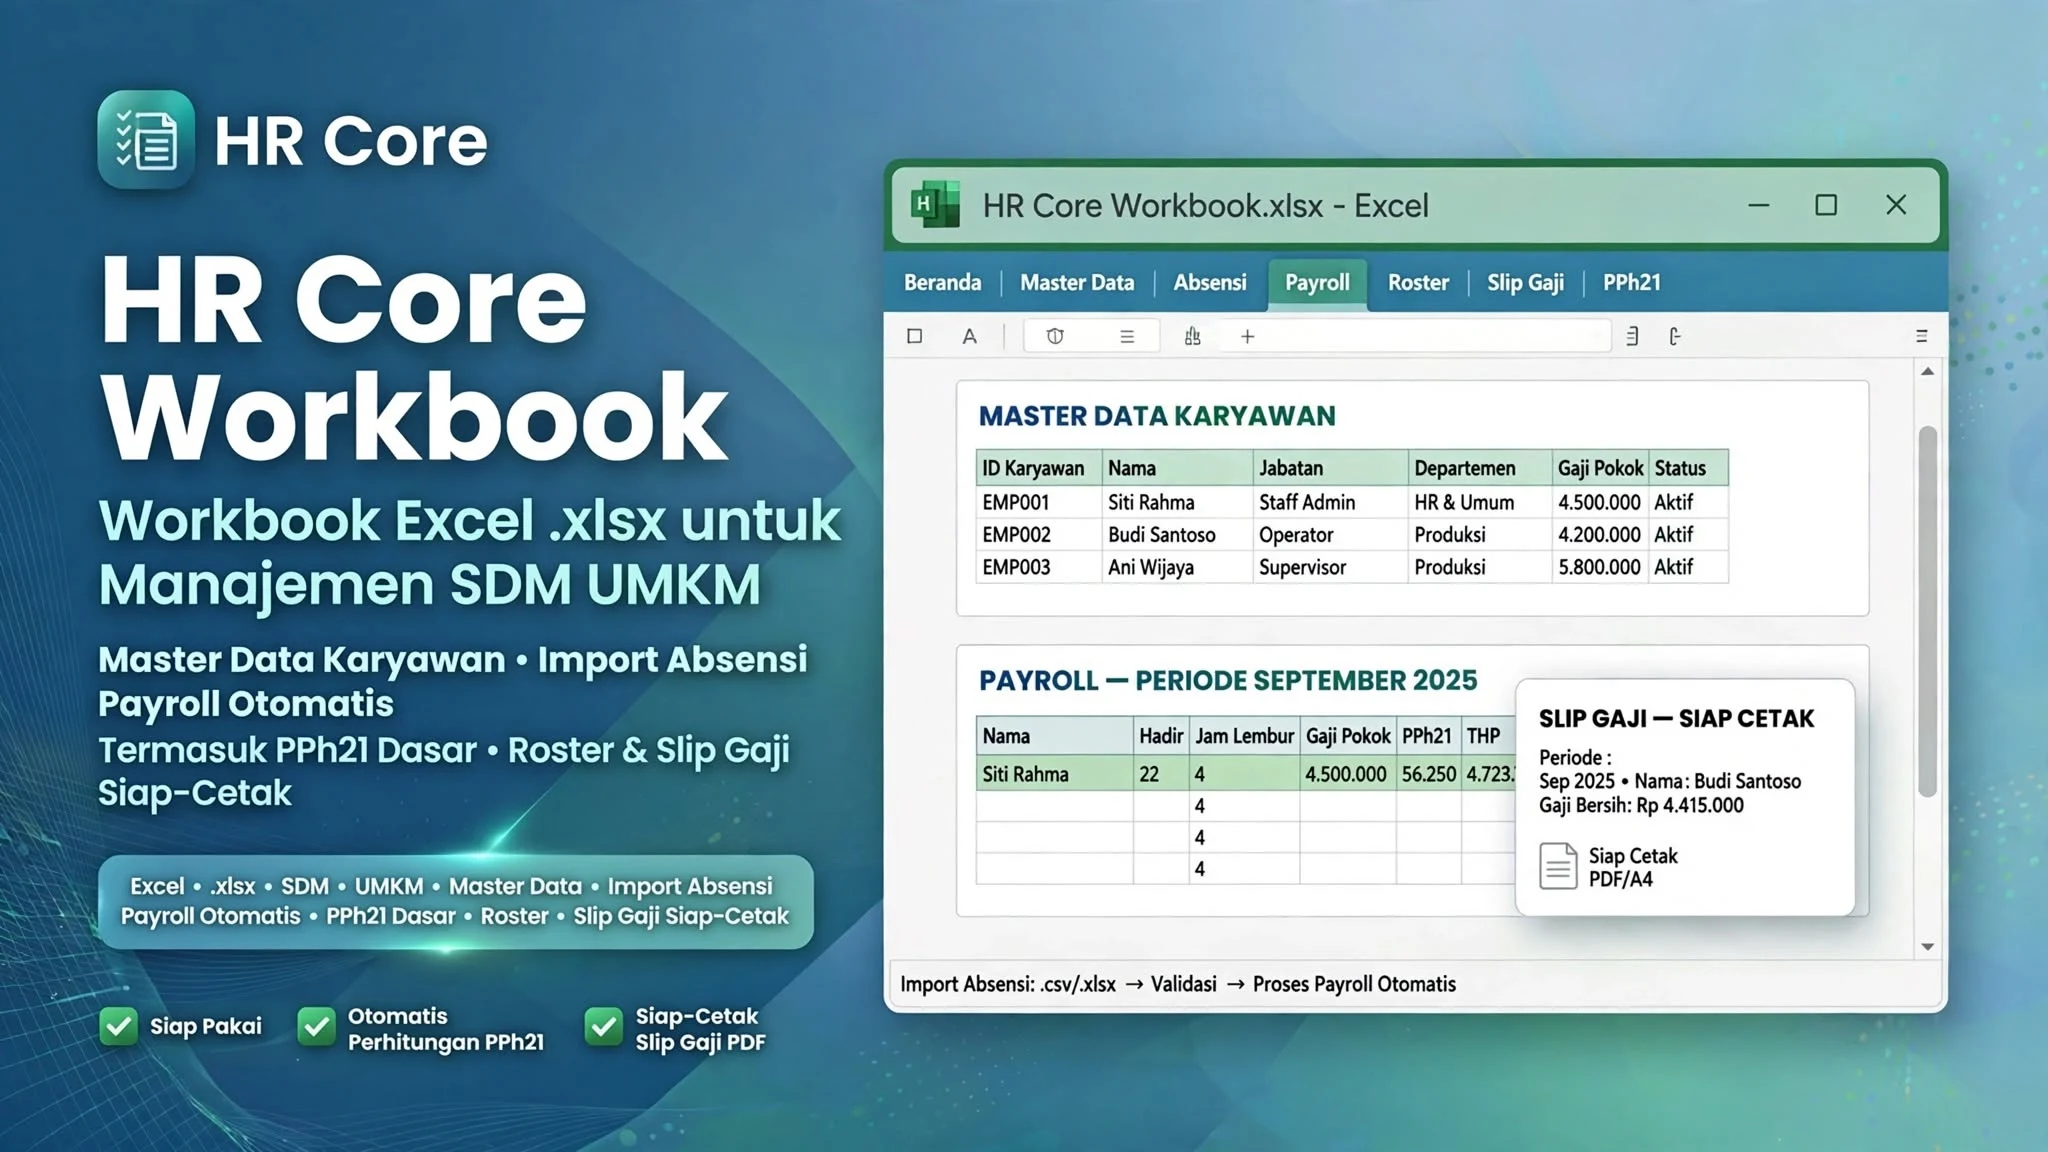Switch to the Beranda tab
2048x1152 pixels.
(x=942, y=283)
